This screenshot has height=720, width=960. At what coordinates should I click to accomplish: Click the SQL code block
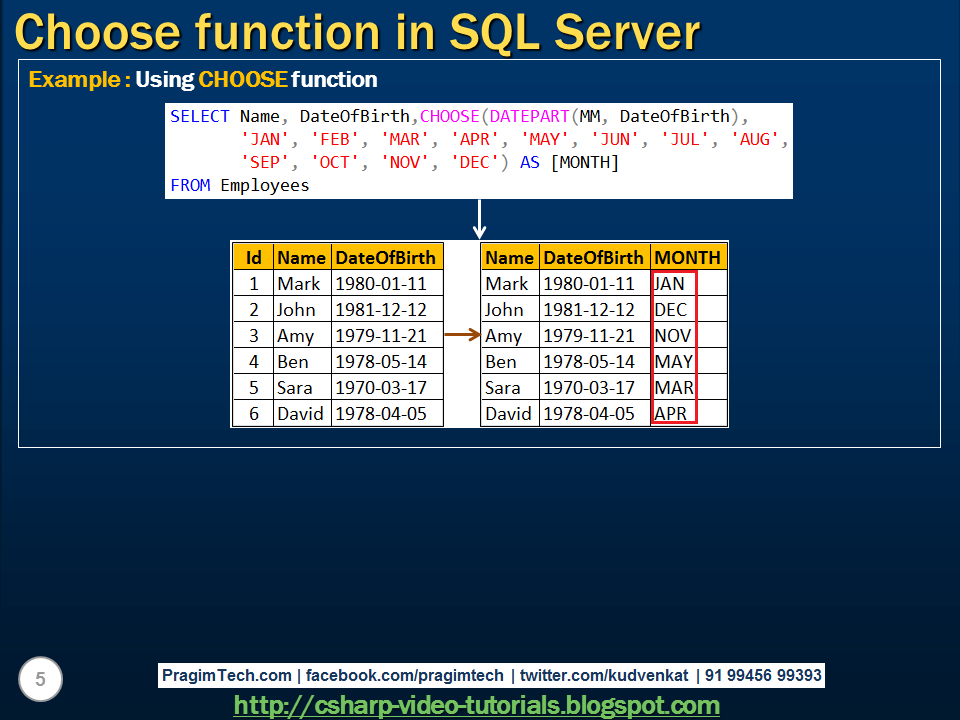tap(478, 150)
